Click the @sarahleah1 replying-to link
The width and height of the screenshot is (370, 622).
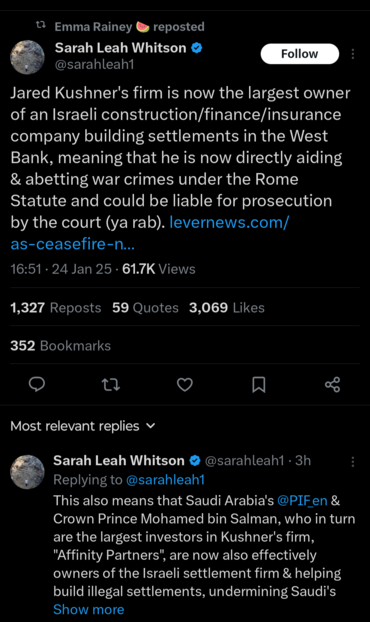(x=165, y=480)
